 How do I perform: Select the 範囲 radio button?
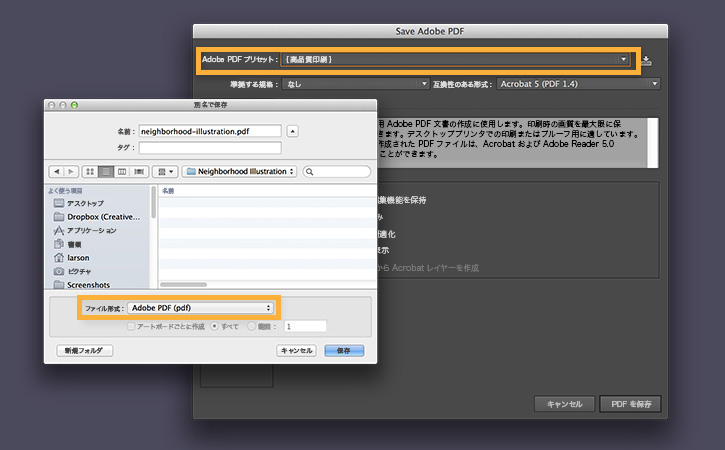pyautogui.click(x=251, y=327)
